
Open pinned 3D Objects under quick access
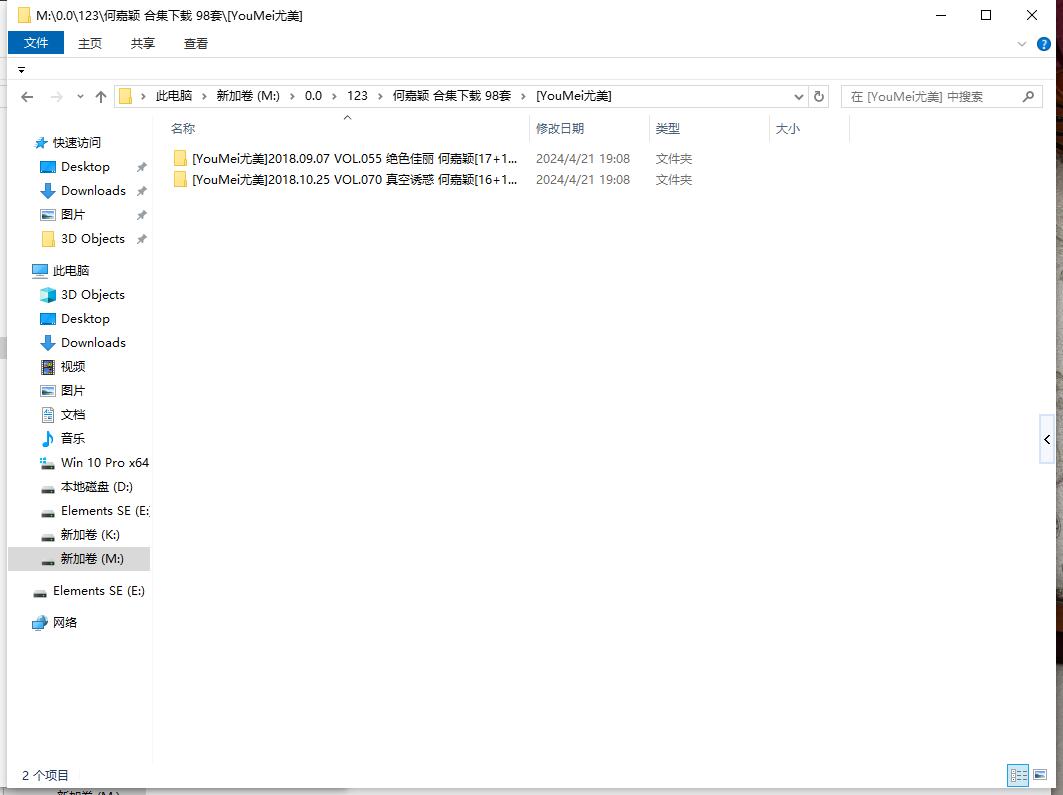[x=92, y=239]
